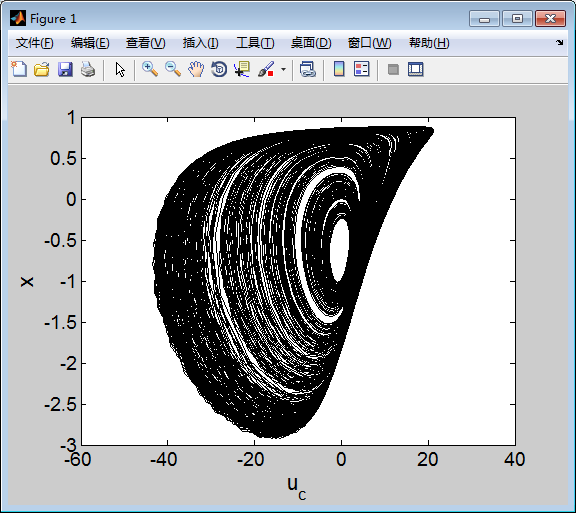
Task: Expand the Brush color dropdown arrow
Action: point(283,69)
